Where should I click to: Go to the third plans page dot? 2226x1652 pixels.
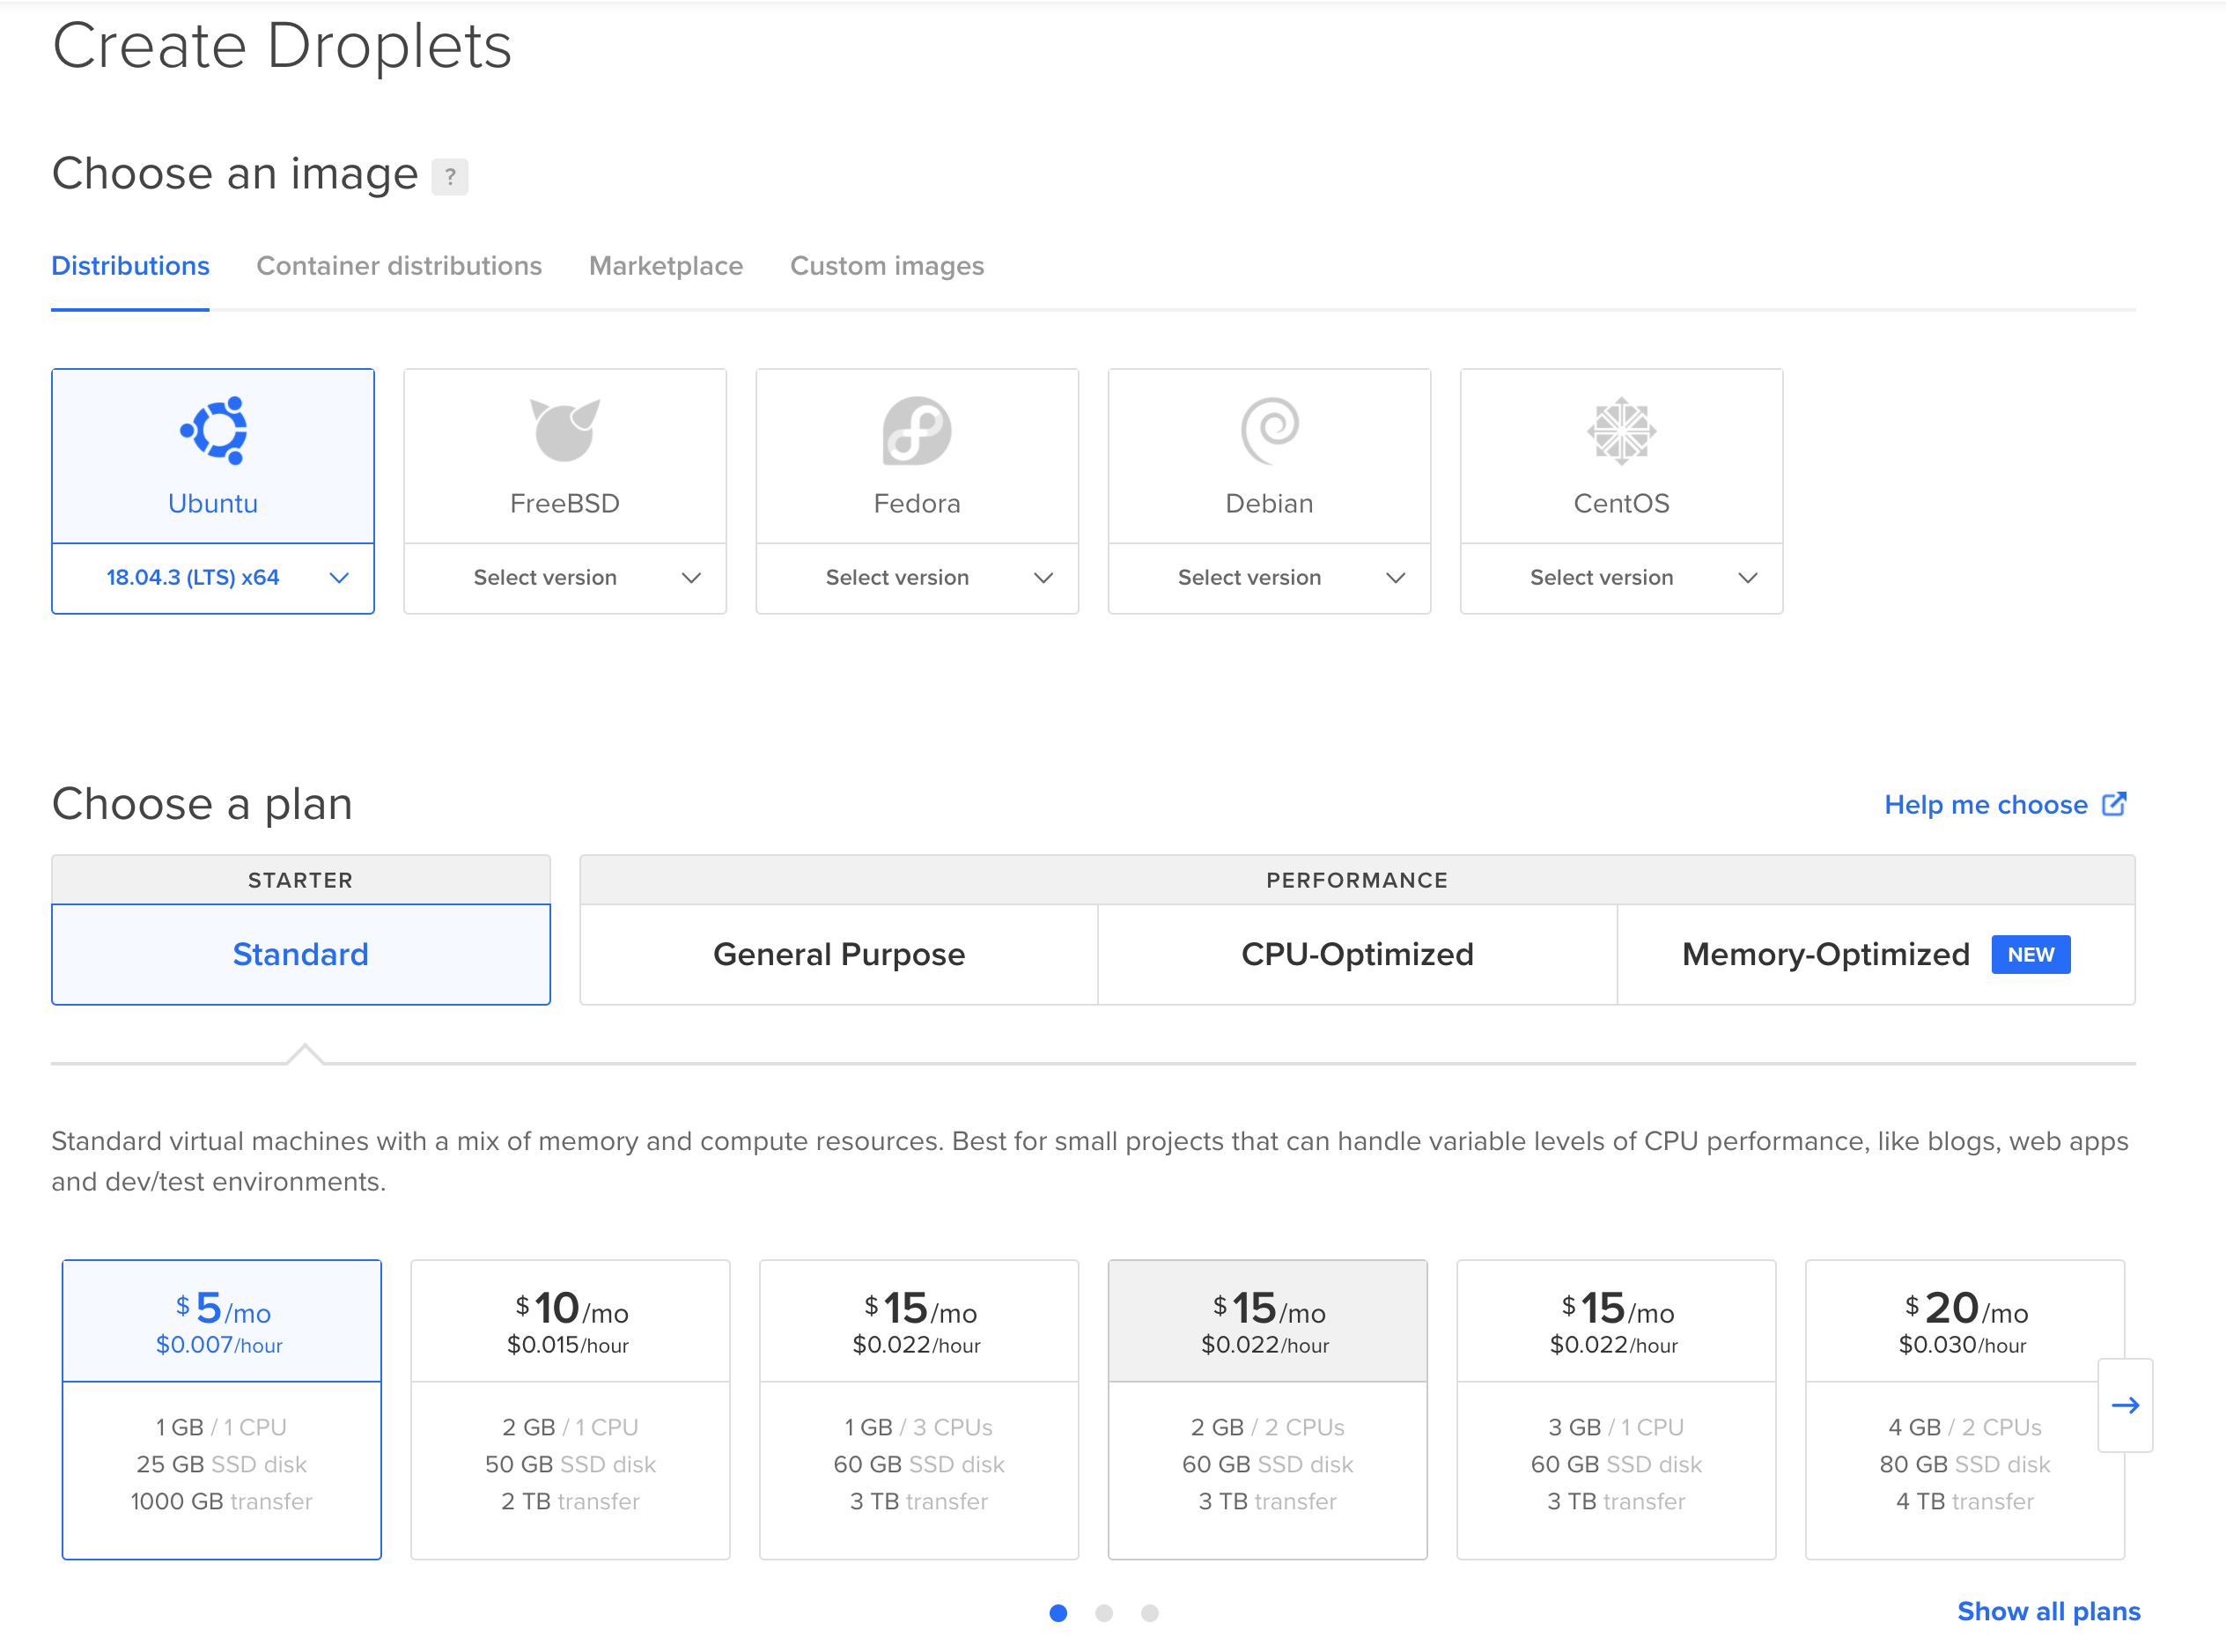[x=1150, y=1613]
